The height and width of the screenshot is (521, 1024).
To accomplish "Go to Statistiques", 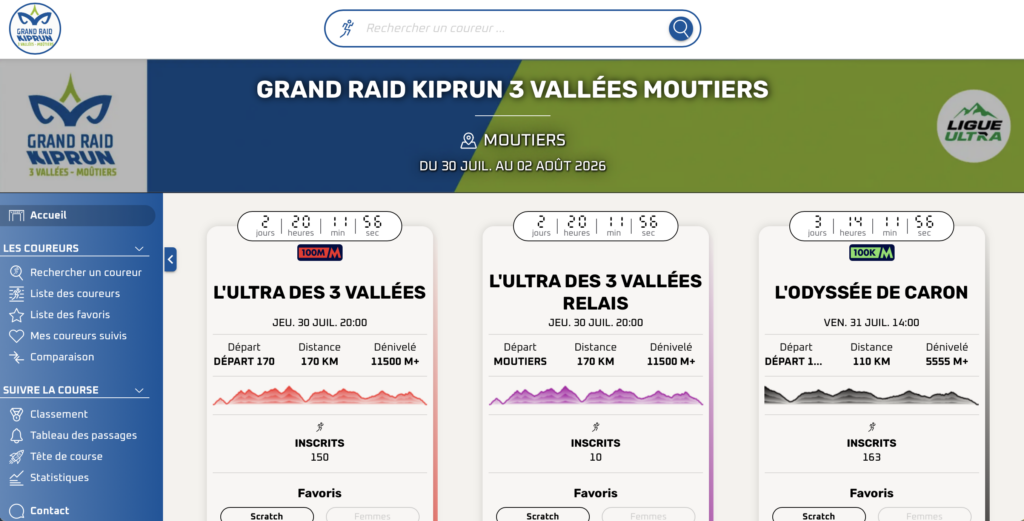I will (59, 478).
